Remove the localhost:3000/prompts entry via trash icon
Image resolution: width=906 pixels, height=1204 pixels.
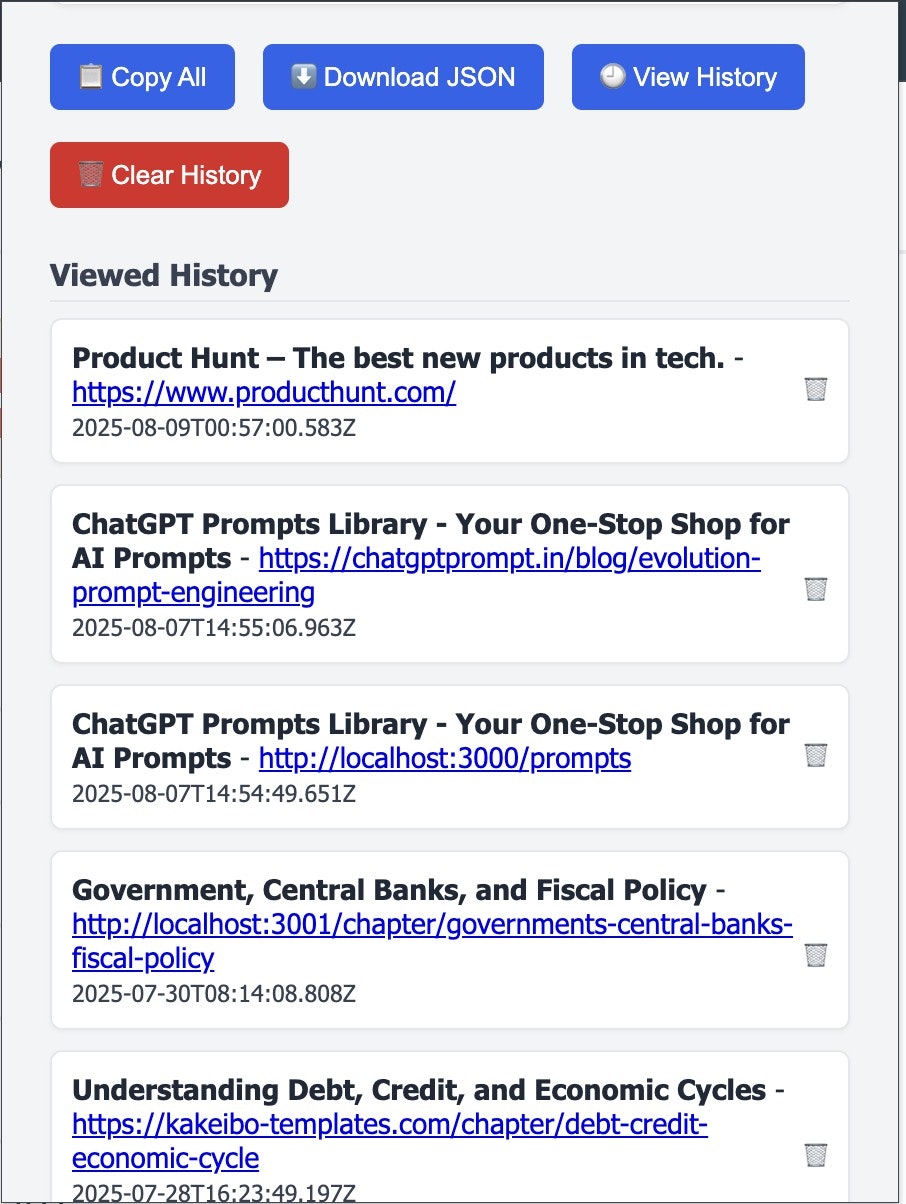815,755
